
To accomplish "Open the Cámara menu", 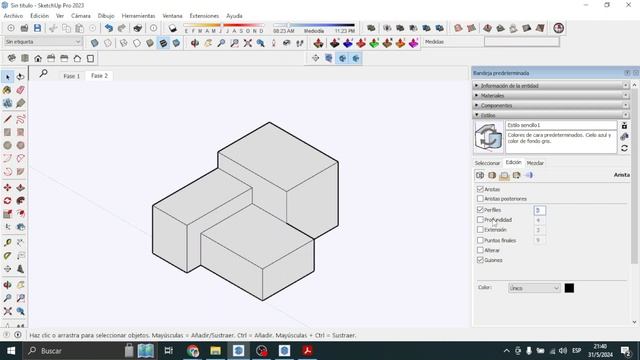I will pyautogui.click(x=81, y=16).
